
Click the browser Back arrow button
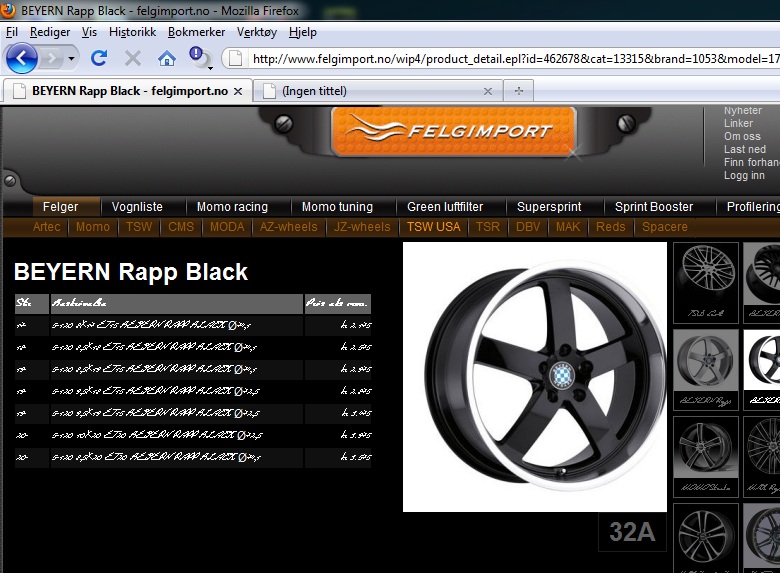[x=22, y=58]
